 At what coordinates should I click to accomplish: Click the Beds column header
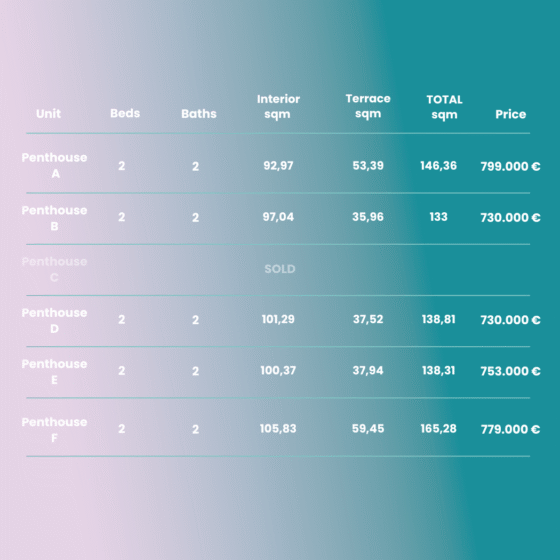click(125, 113)
